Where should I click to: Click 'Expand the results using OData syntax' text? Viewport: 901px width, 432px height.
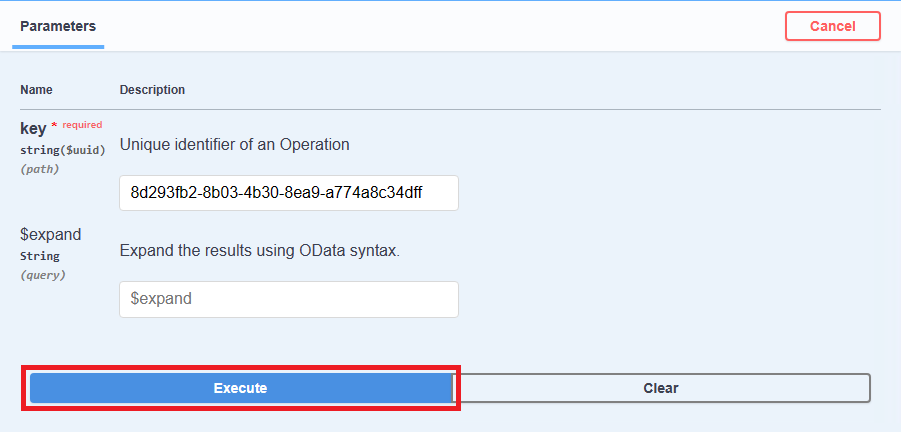pyautogui.click(x=259, y=250)
